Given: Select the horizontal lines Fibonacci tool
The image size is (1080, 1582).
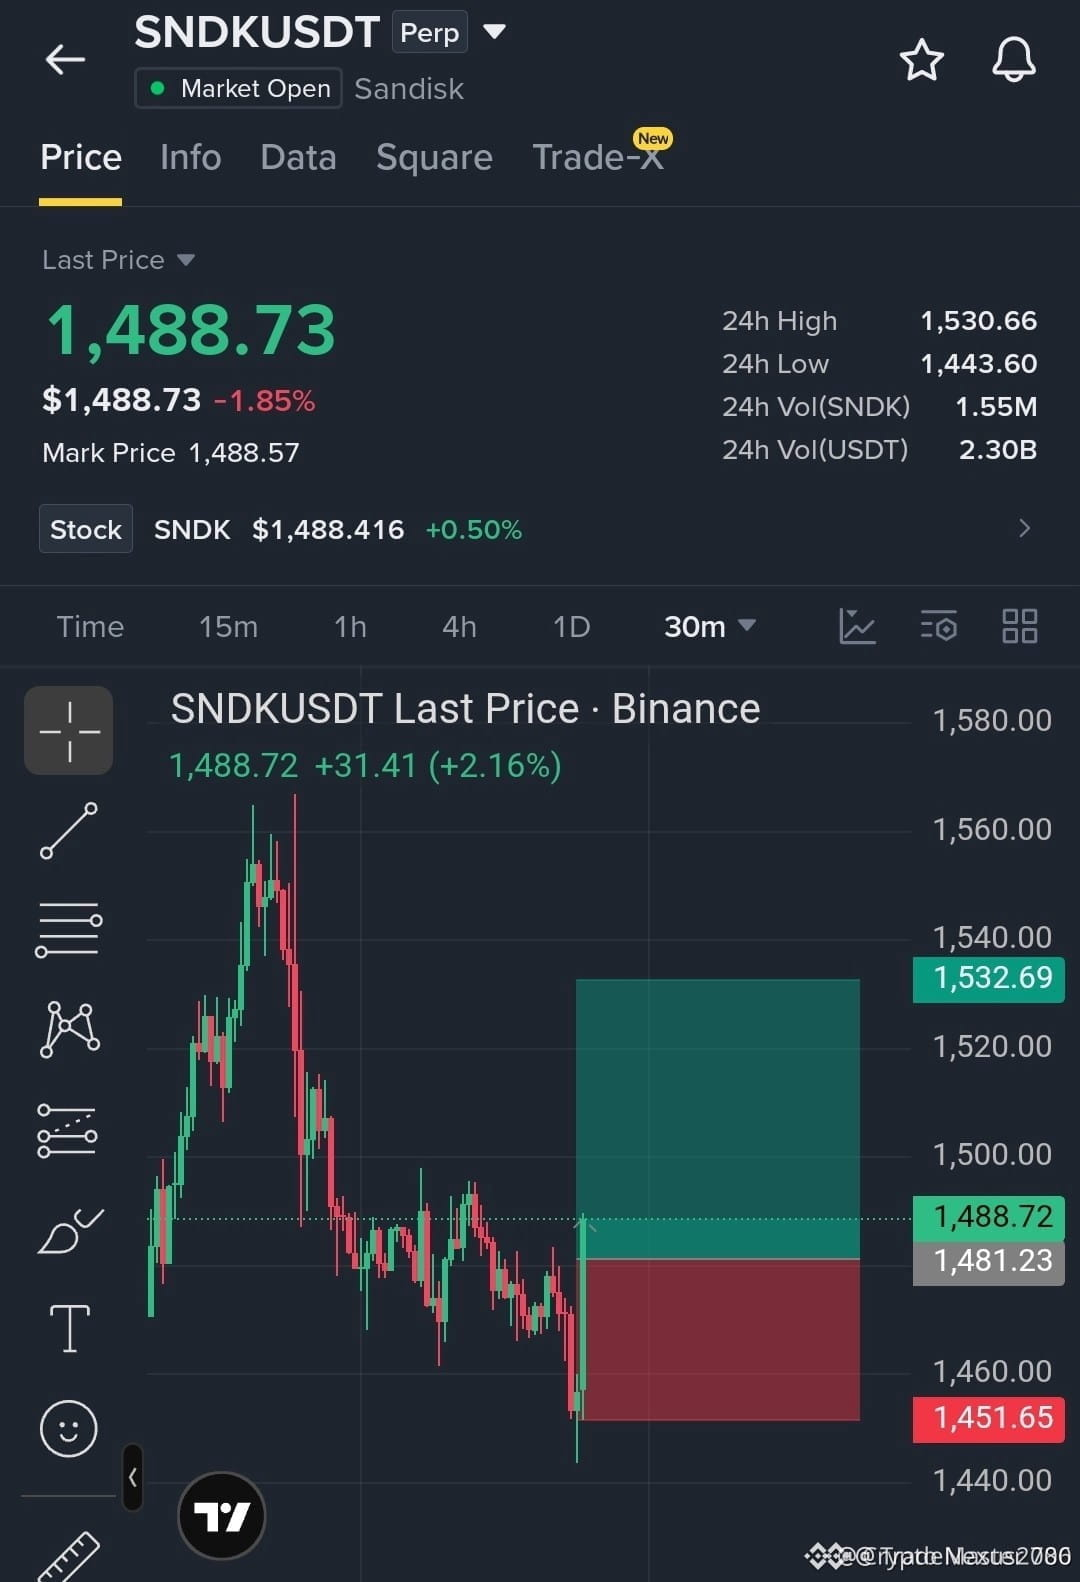Looking at the screenshot, I should point(69,930).
